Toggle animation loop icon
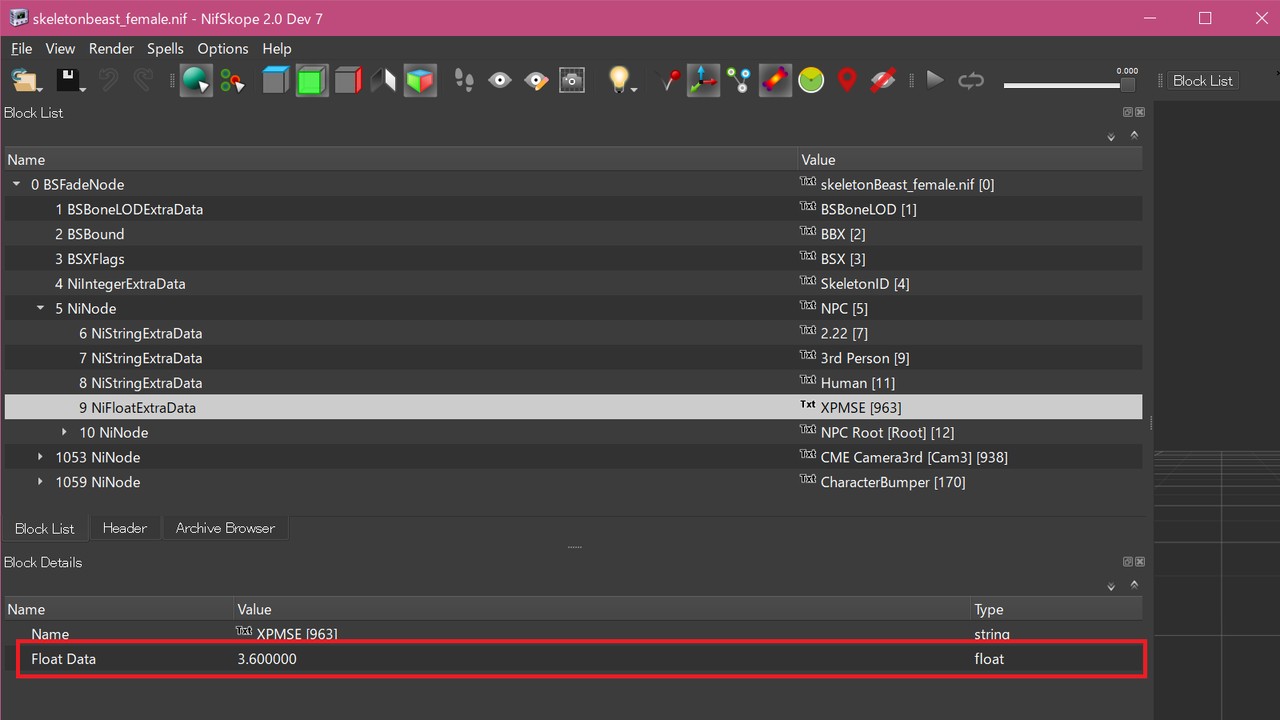The width and height of the screenshot is (1280, 720). pyautogui.click(x=971, y=81)
